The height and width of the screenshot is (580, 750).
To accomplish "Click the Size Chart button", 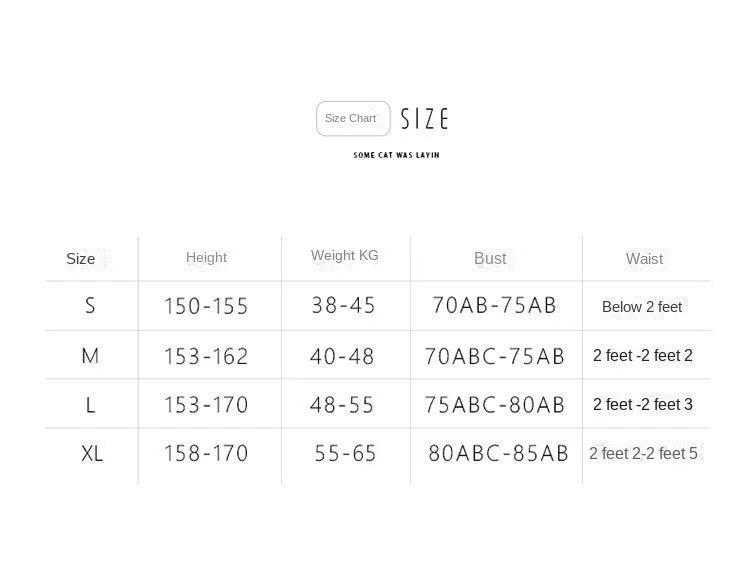I will pyautogui.click(x=352, y=119).
